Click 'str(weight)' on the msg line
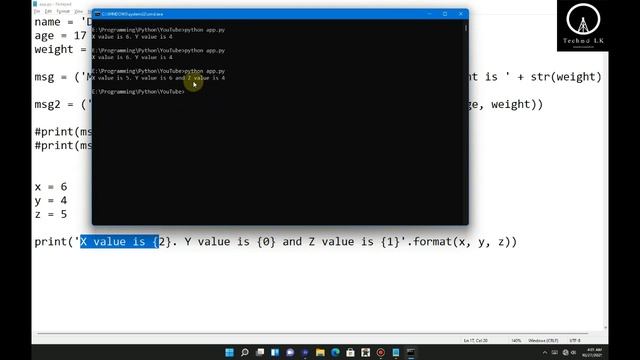This screenshot has height=360, width=640. tap(566, 77)
